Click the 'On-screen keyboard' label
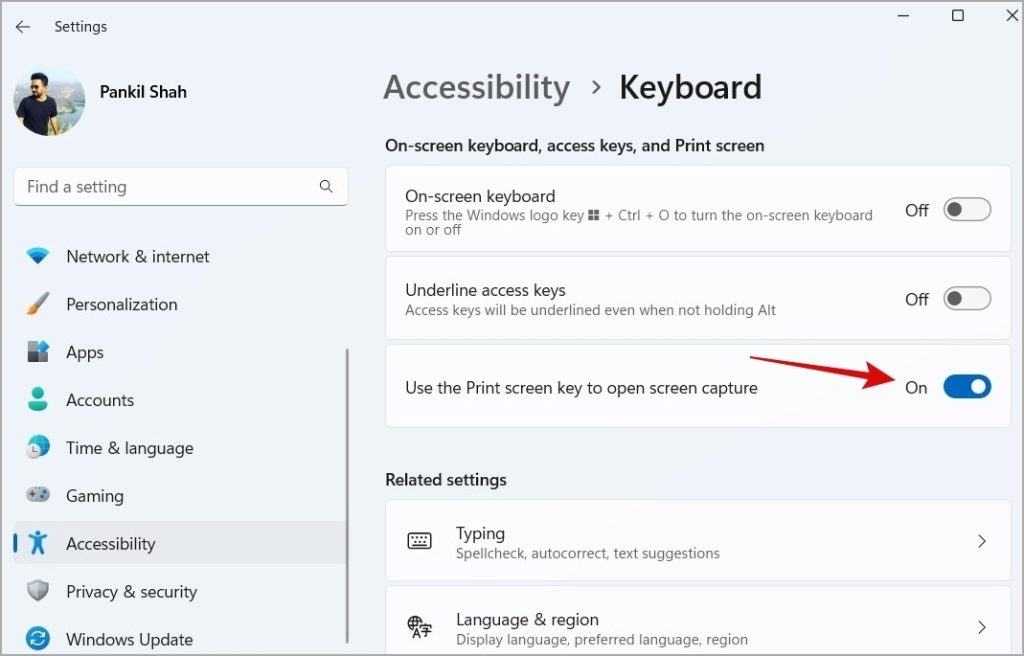Screen dimensions: 1024x656 [480, 196]
